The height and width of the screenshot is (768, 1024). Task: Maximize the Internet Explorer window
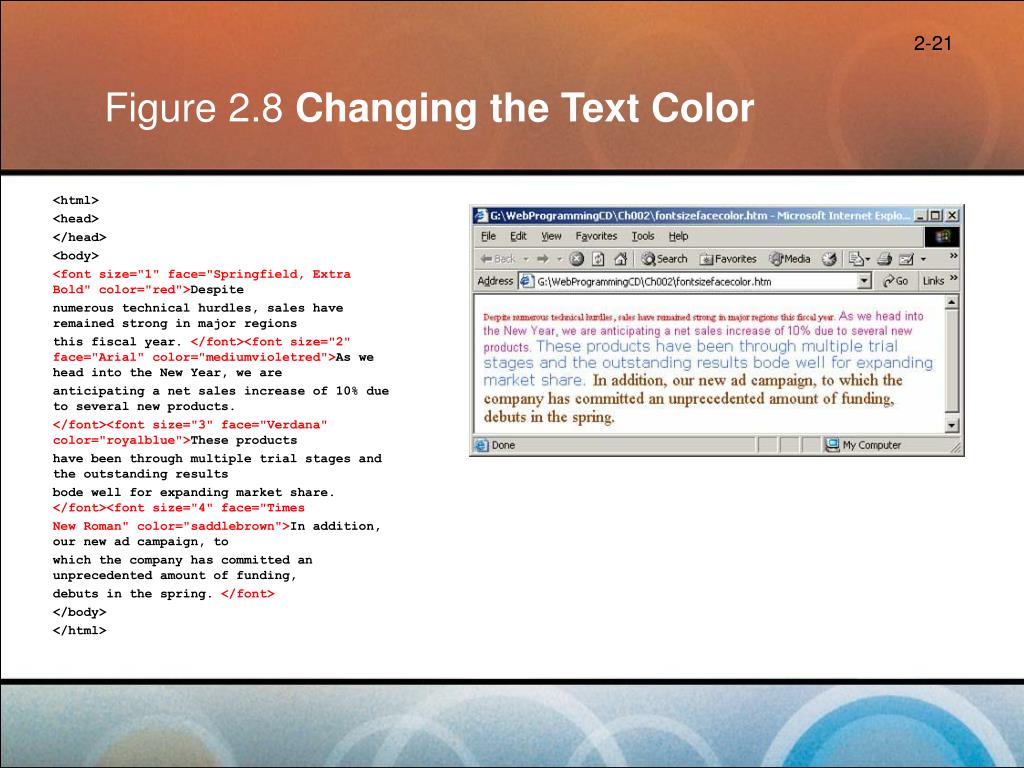(936, 216)
